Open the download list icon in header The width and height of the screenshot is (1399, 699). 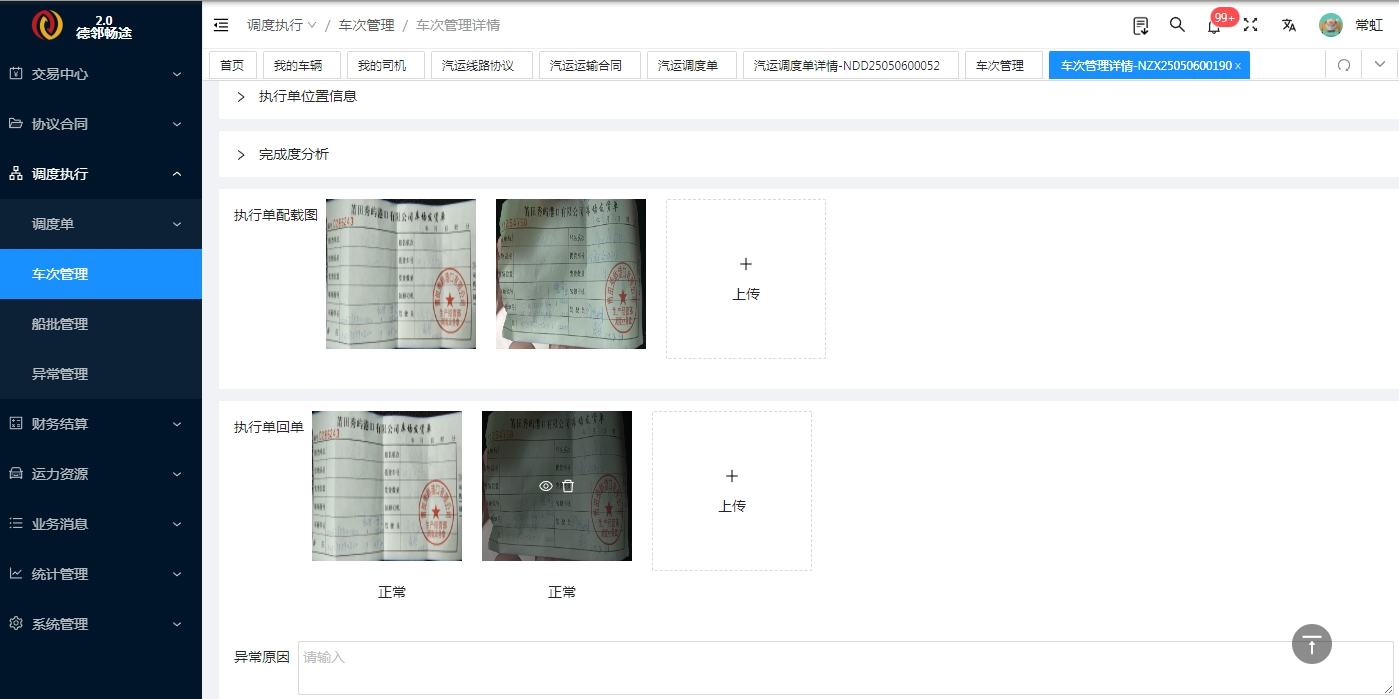[x=1141, y=25]
